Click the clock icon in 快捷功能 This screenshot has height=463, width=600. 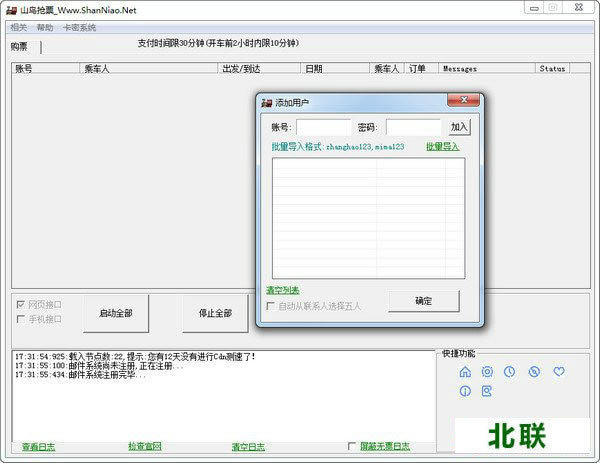[510, 372]
